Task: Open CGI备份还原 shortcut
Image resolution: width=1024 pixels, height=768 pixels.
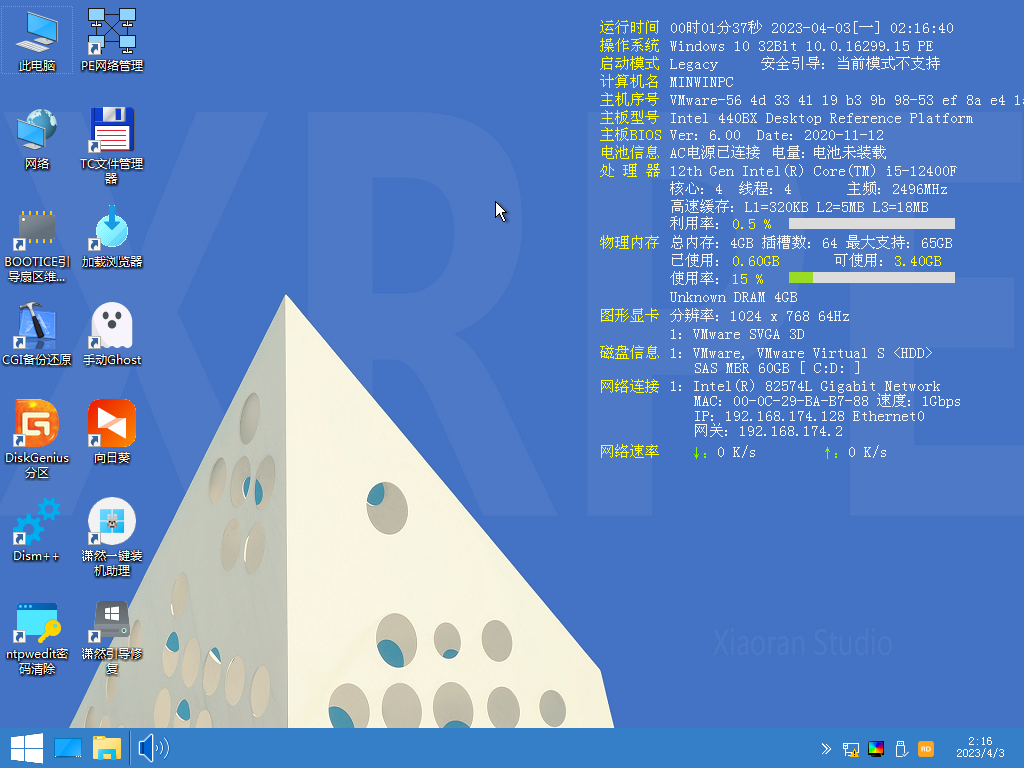Action: 37,328
